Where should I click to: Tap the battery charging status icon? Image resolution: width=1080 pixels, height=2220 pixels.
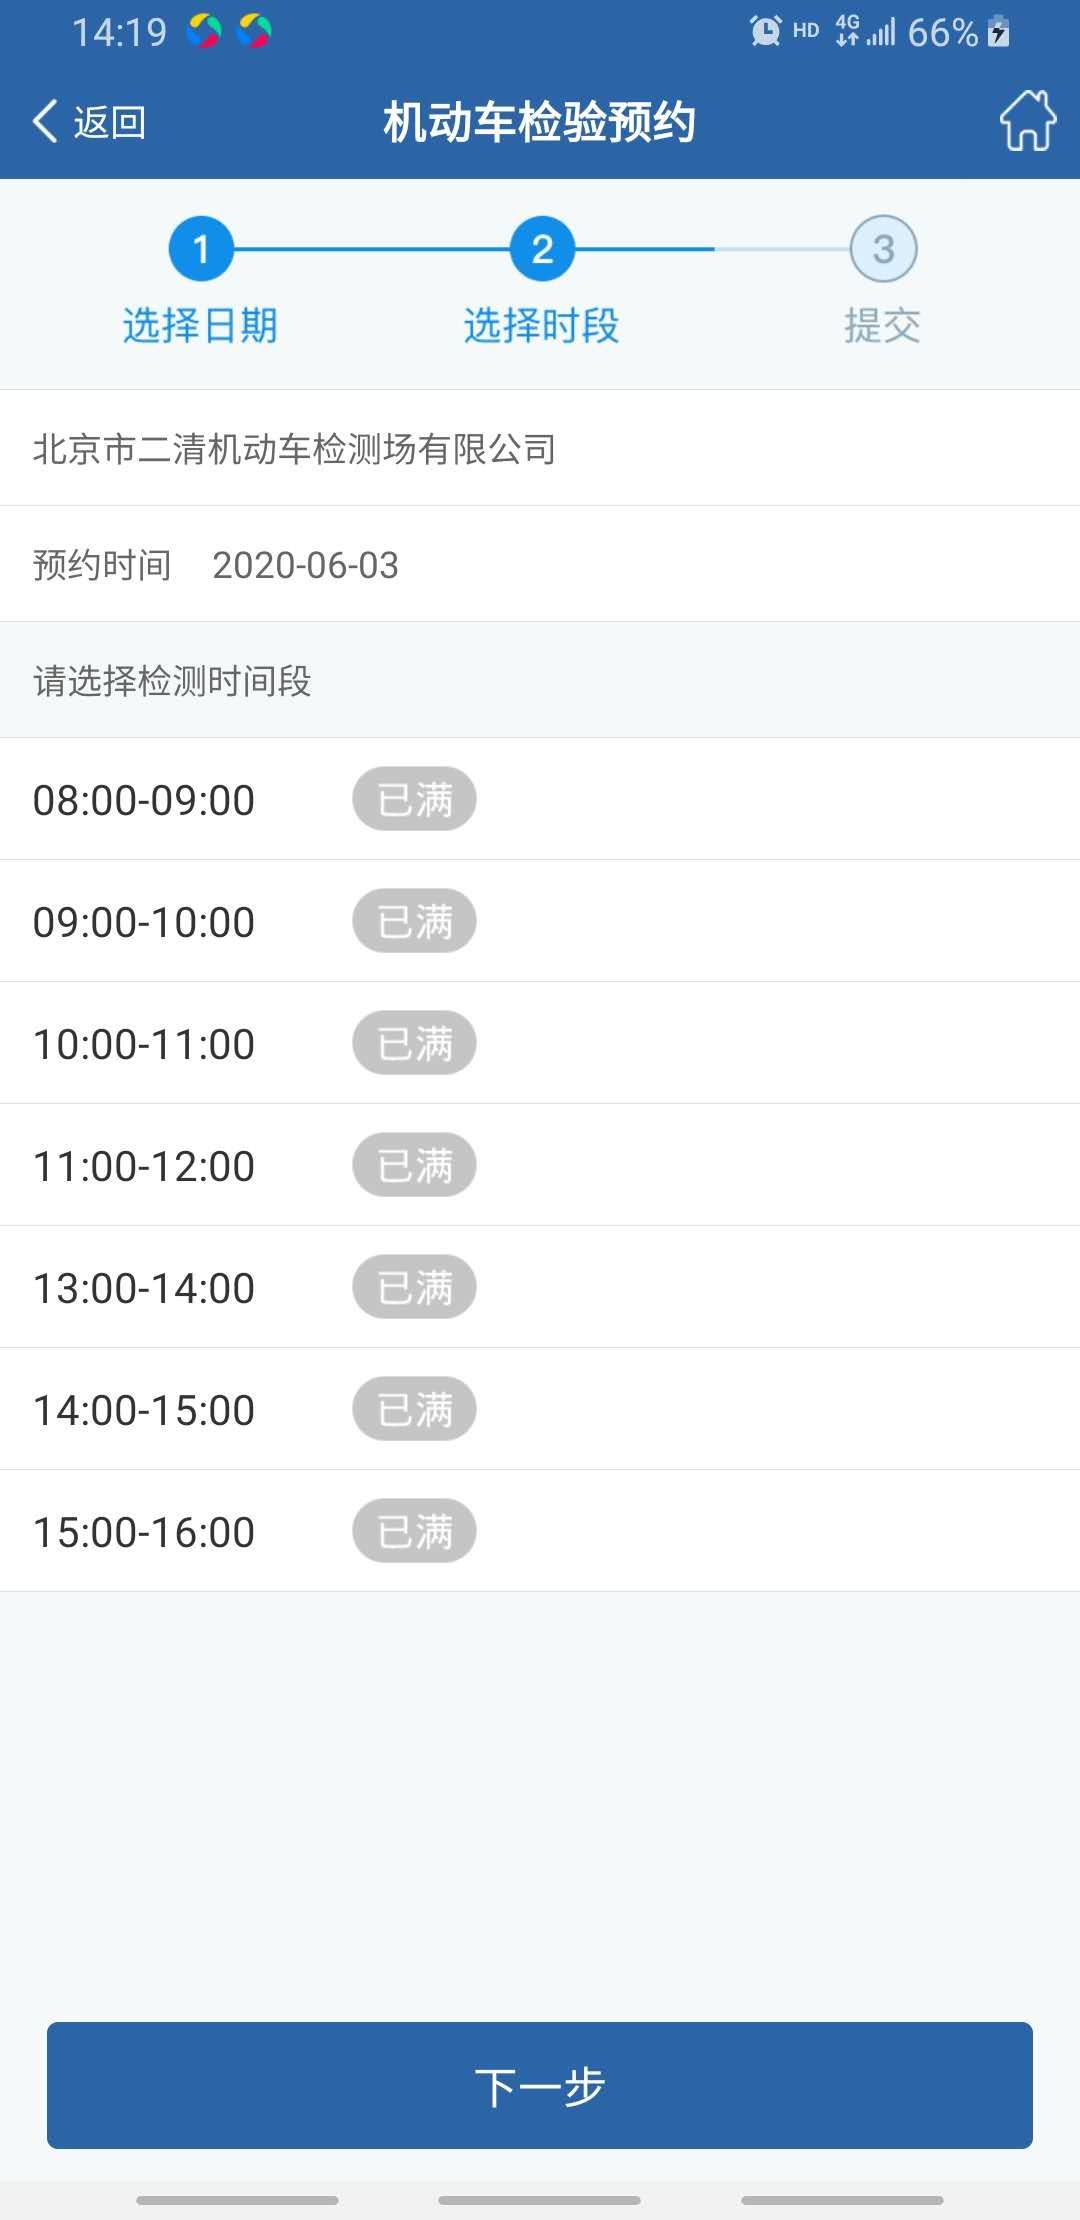[x=998, y=32]
